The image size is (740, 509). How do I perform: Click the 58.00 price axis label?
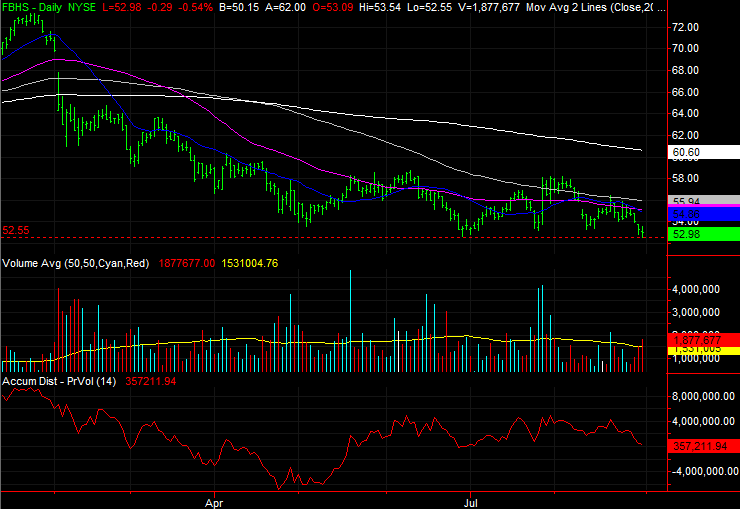pyautogui.click(x=685, y=178)
